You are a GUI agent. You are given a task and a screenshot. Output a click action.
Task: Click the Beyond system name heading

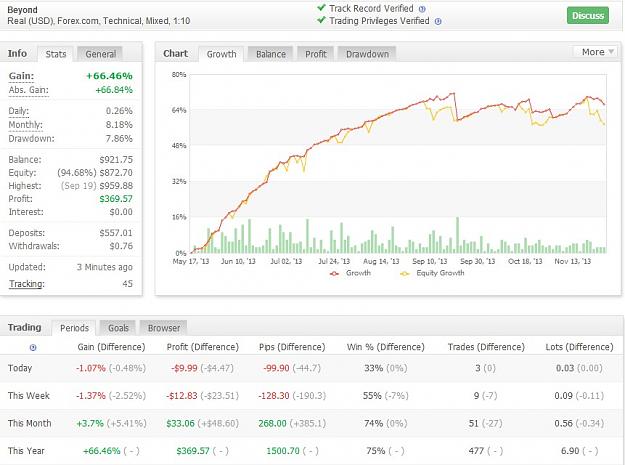tap(22, 10)
